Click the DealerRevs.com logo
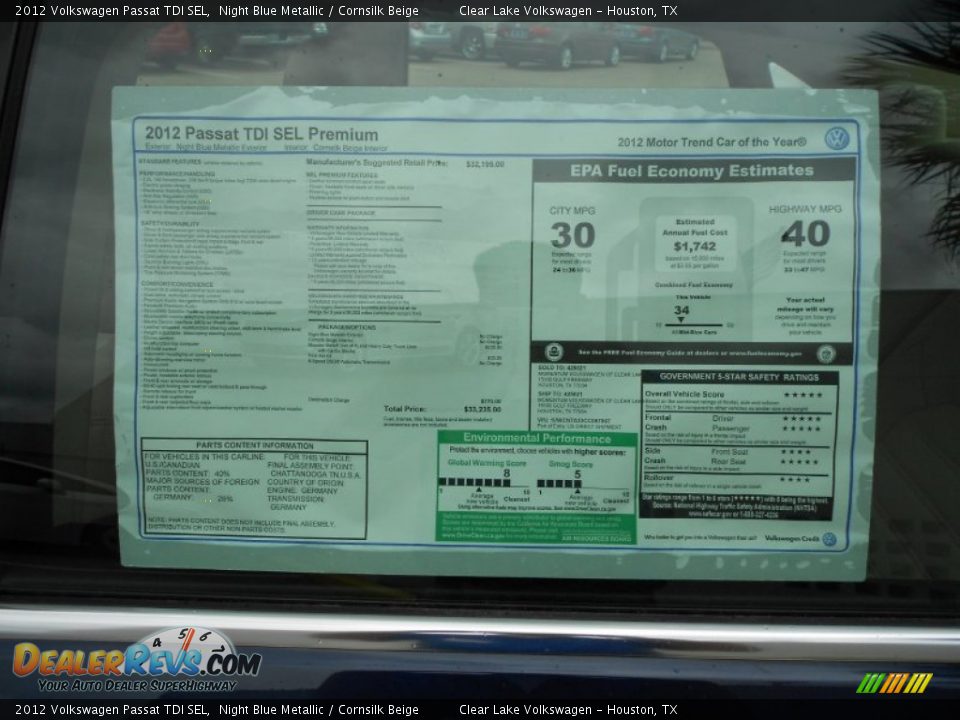Image resolution: width=960 pixels, height=720 pixels. (135, 662)
